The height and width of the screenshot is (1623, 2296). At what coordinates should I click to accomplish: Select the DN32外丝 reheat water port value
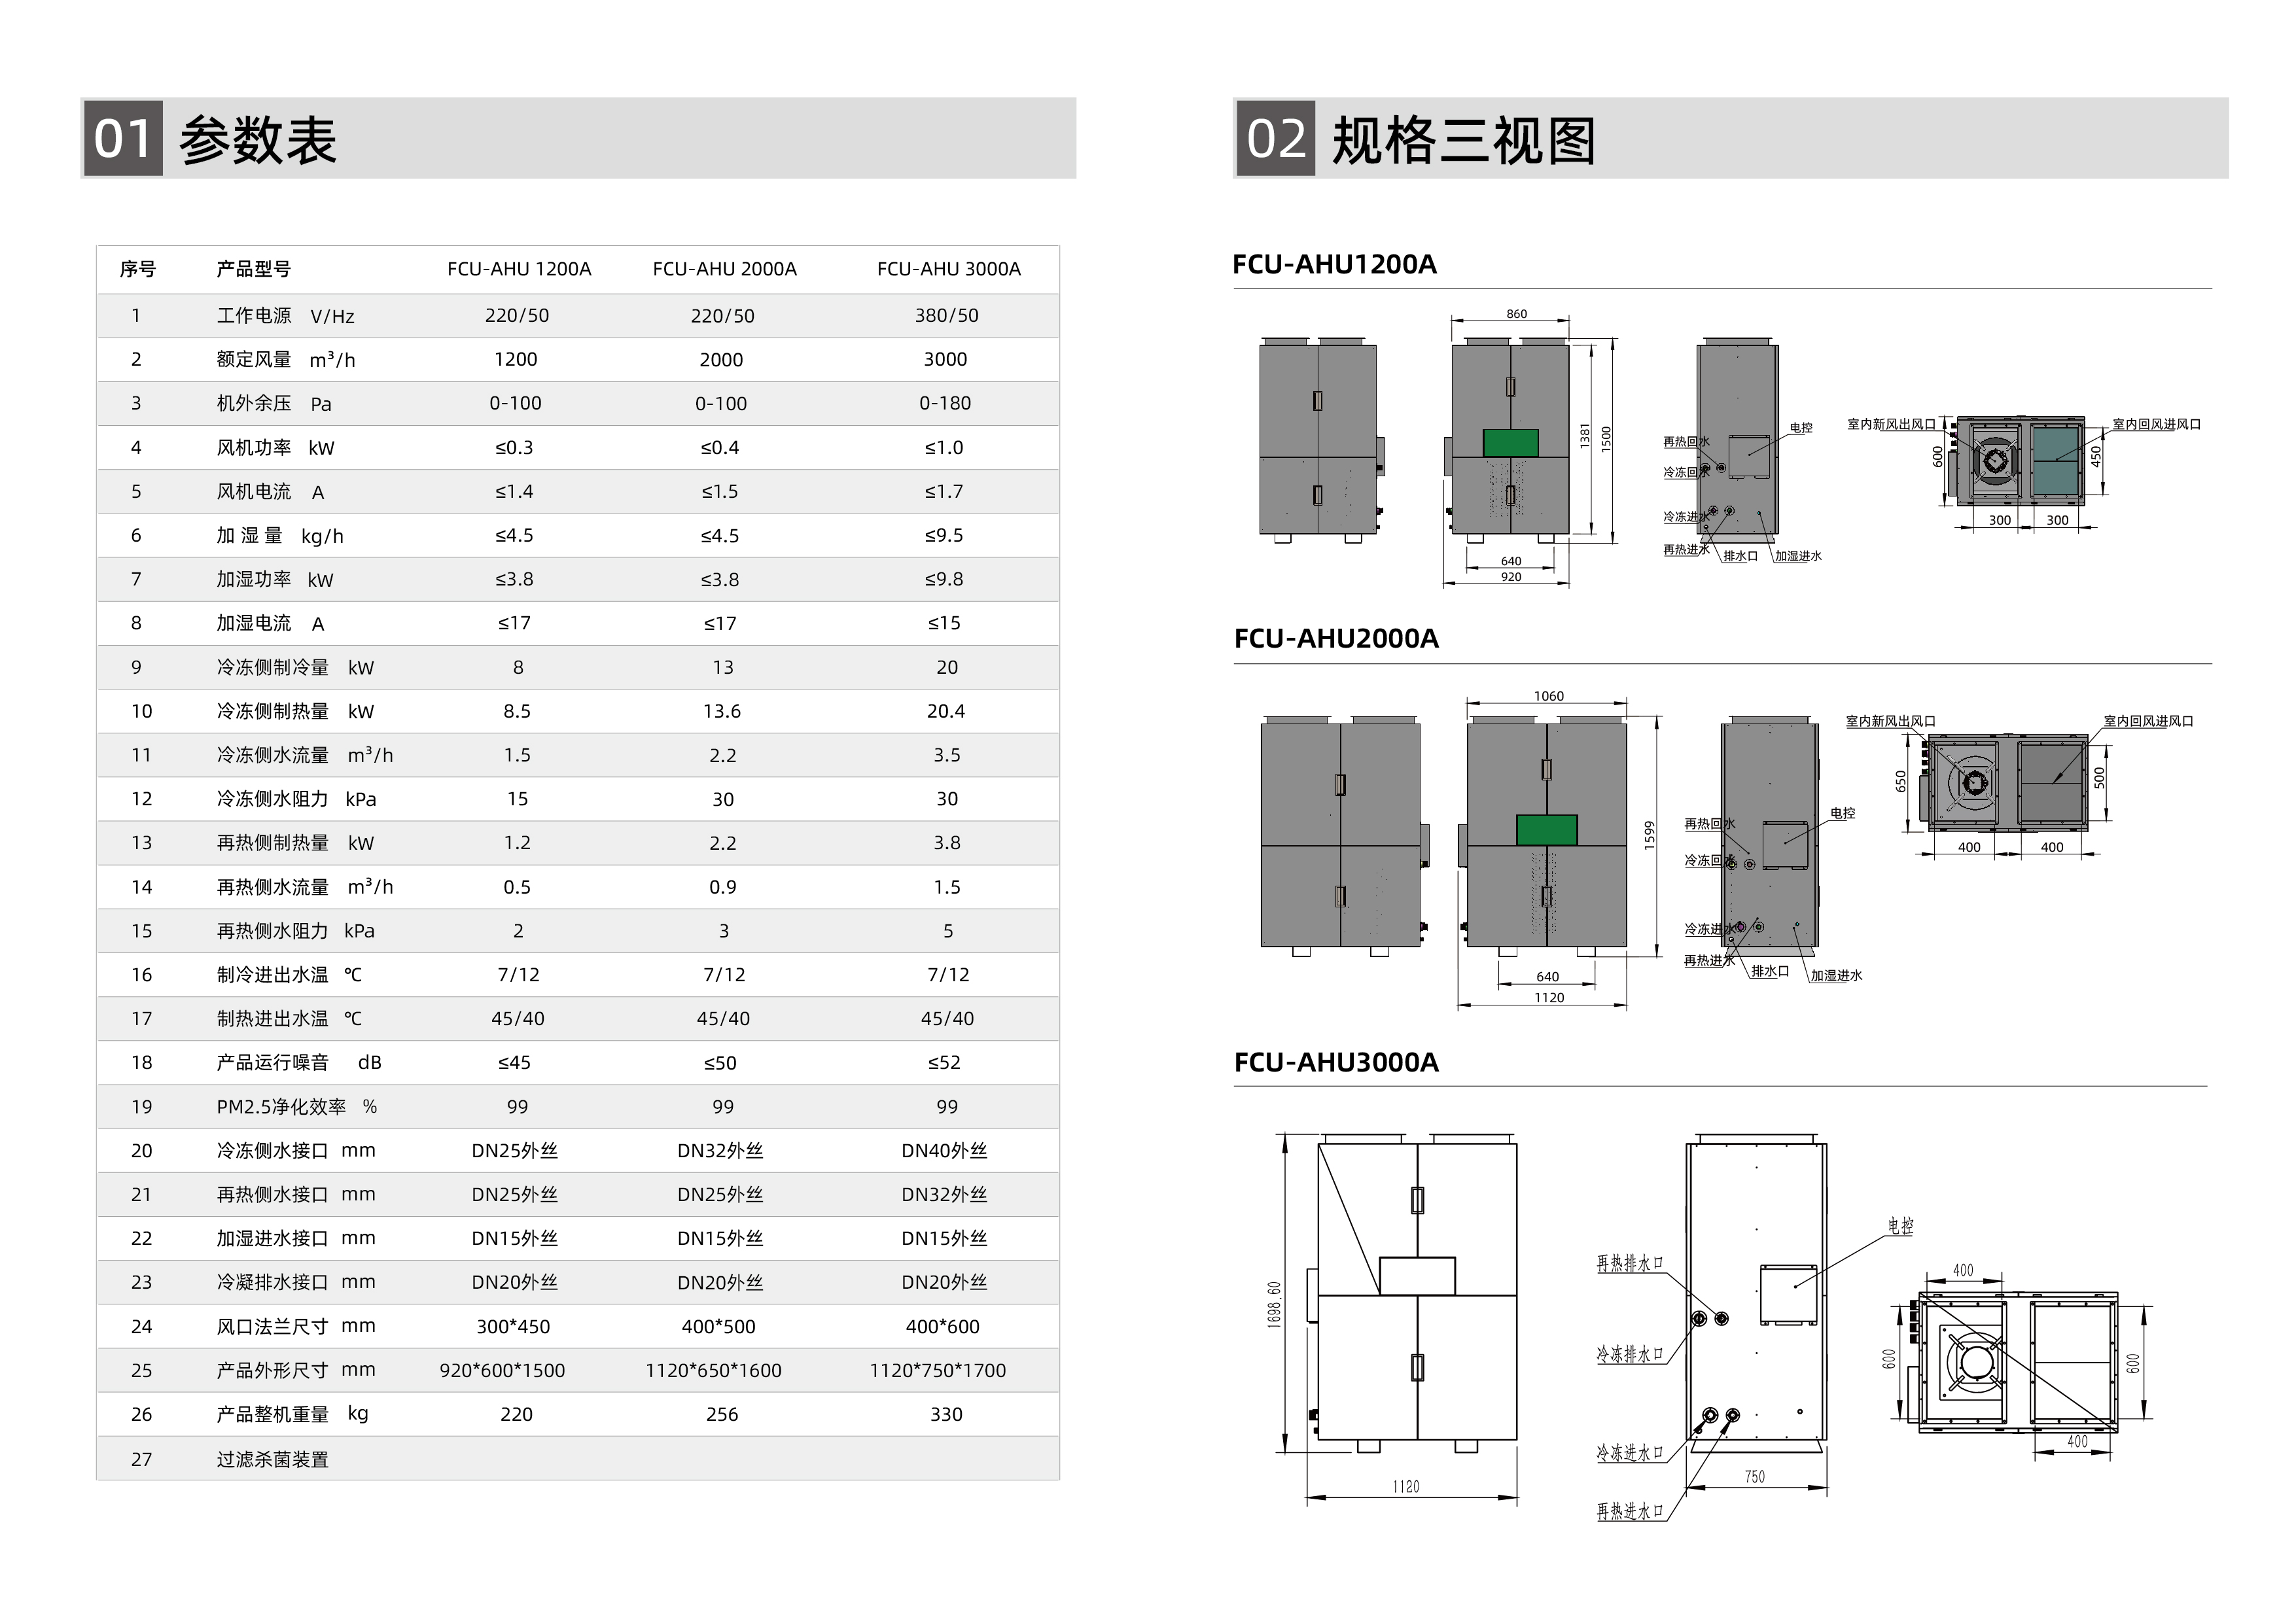click(944, 1195)
